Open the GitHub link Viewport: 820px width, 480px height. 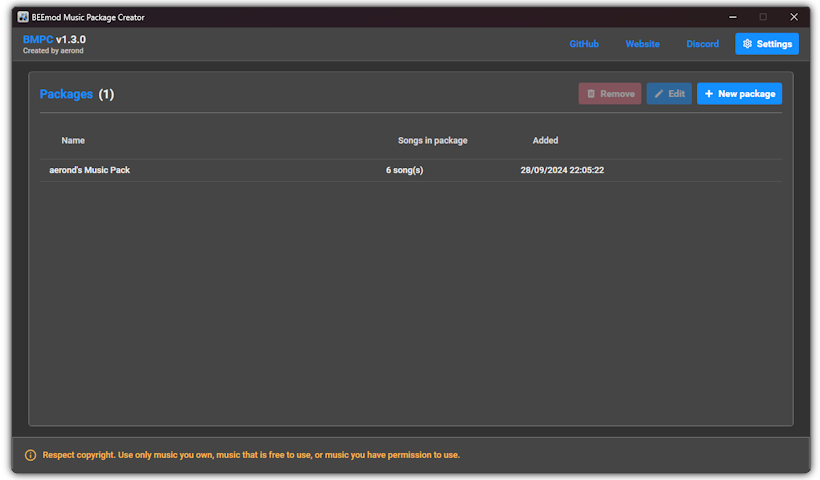(584, 44)
